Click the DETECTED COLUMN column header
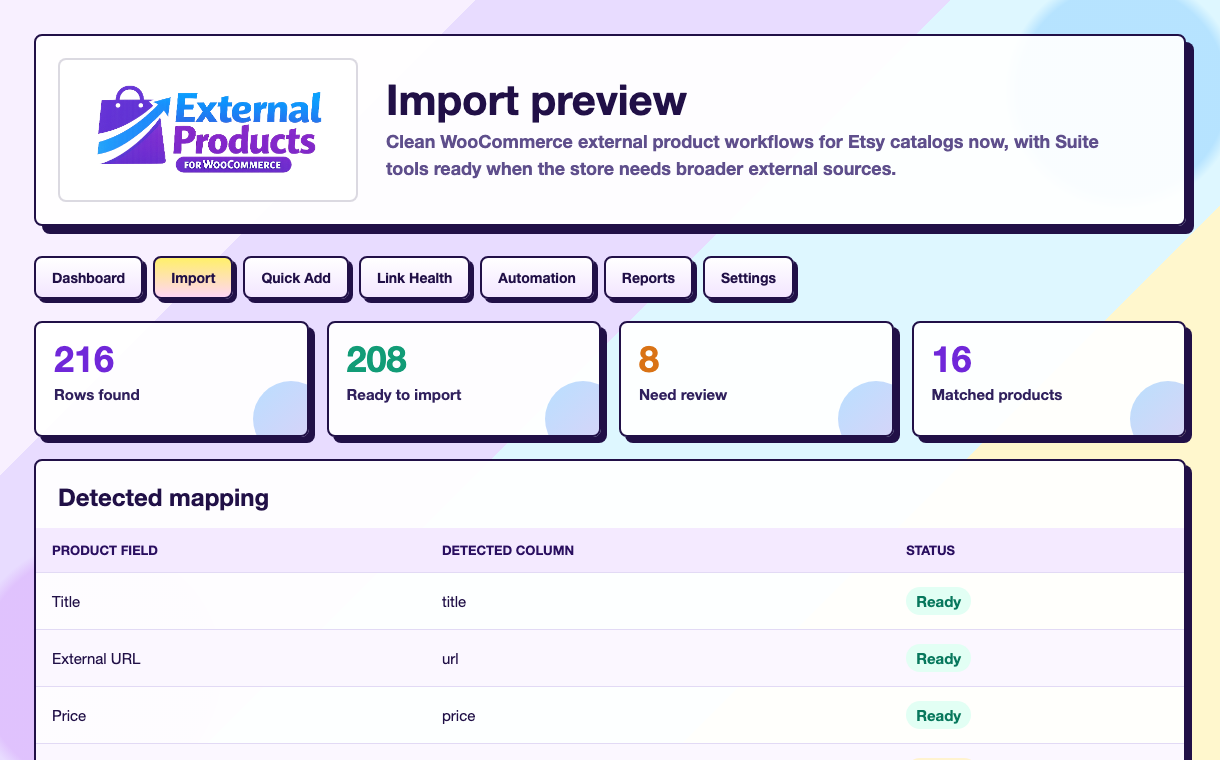The width and height of the screenshot is (1220, 760). [508, 550]
